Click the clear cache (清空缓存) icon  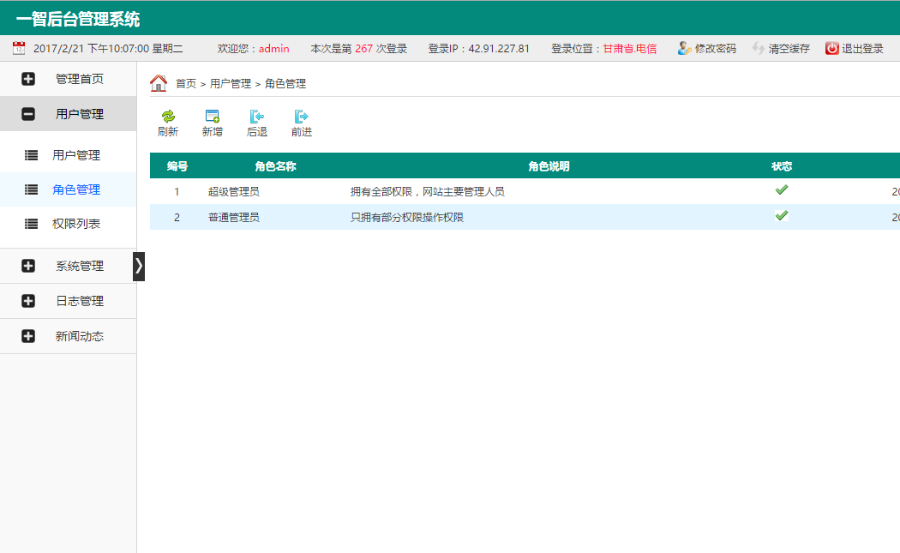[759, 48]
